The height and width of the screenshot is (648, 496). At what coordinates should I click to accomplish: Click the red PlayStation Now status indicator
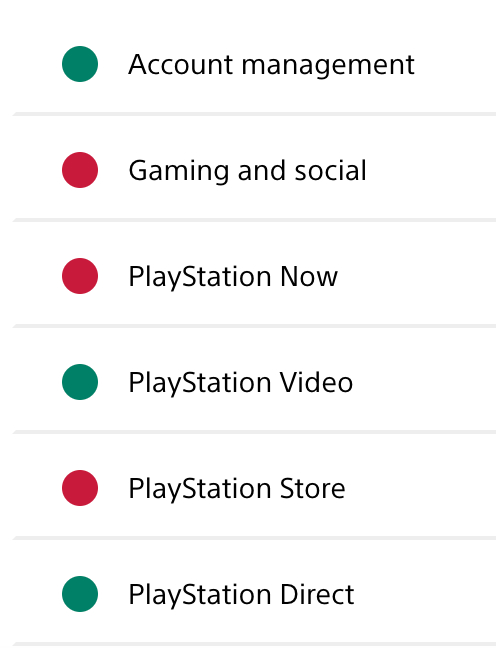[80, 276]
